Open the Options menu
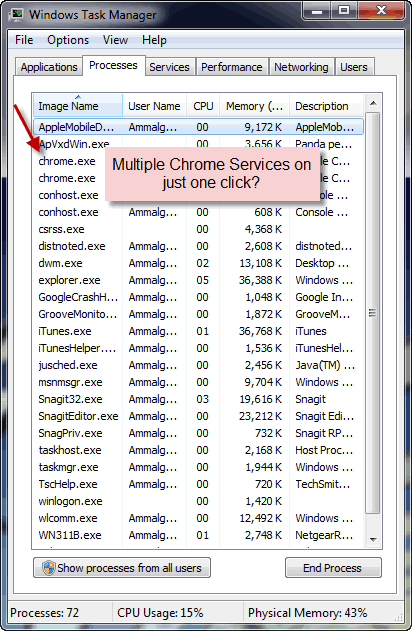412x631 pixels. click(x=68, y=40)
